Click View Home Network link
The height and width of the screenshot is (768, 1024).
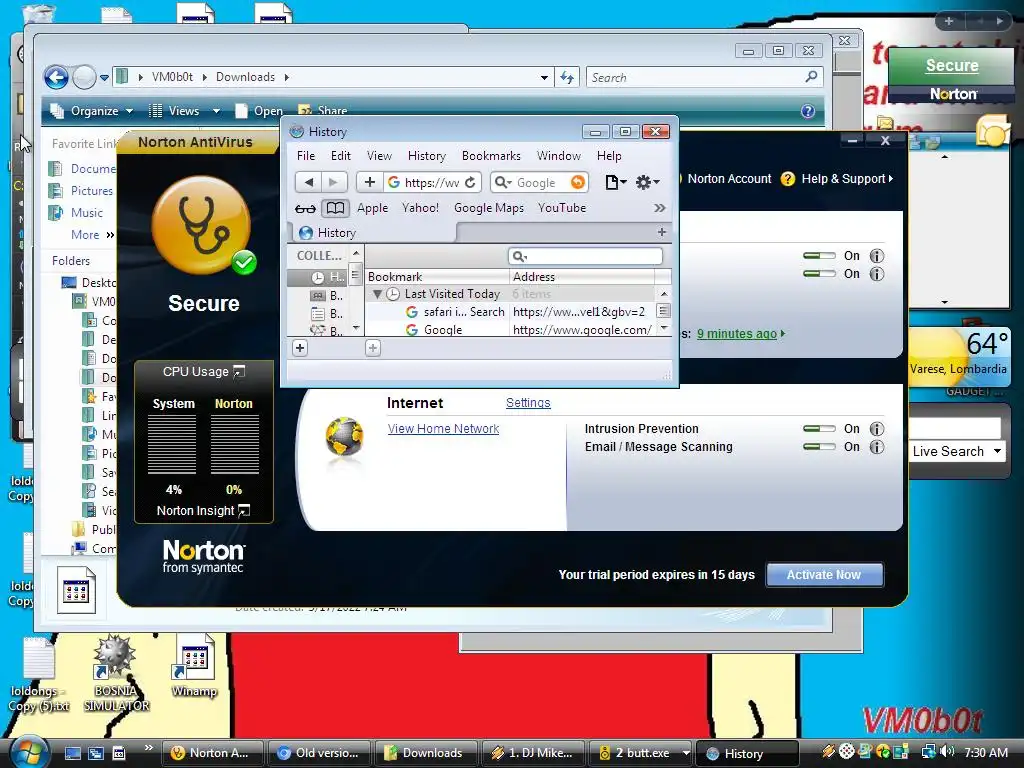point(443,429)
